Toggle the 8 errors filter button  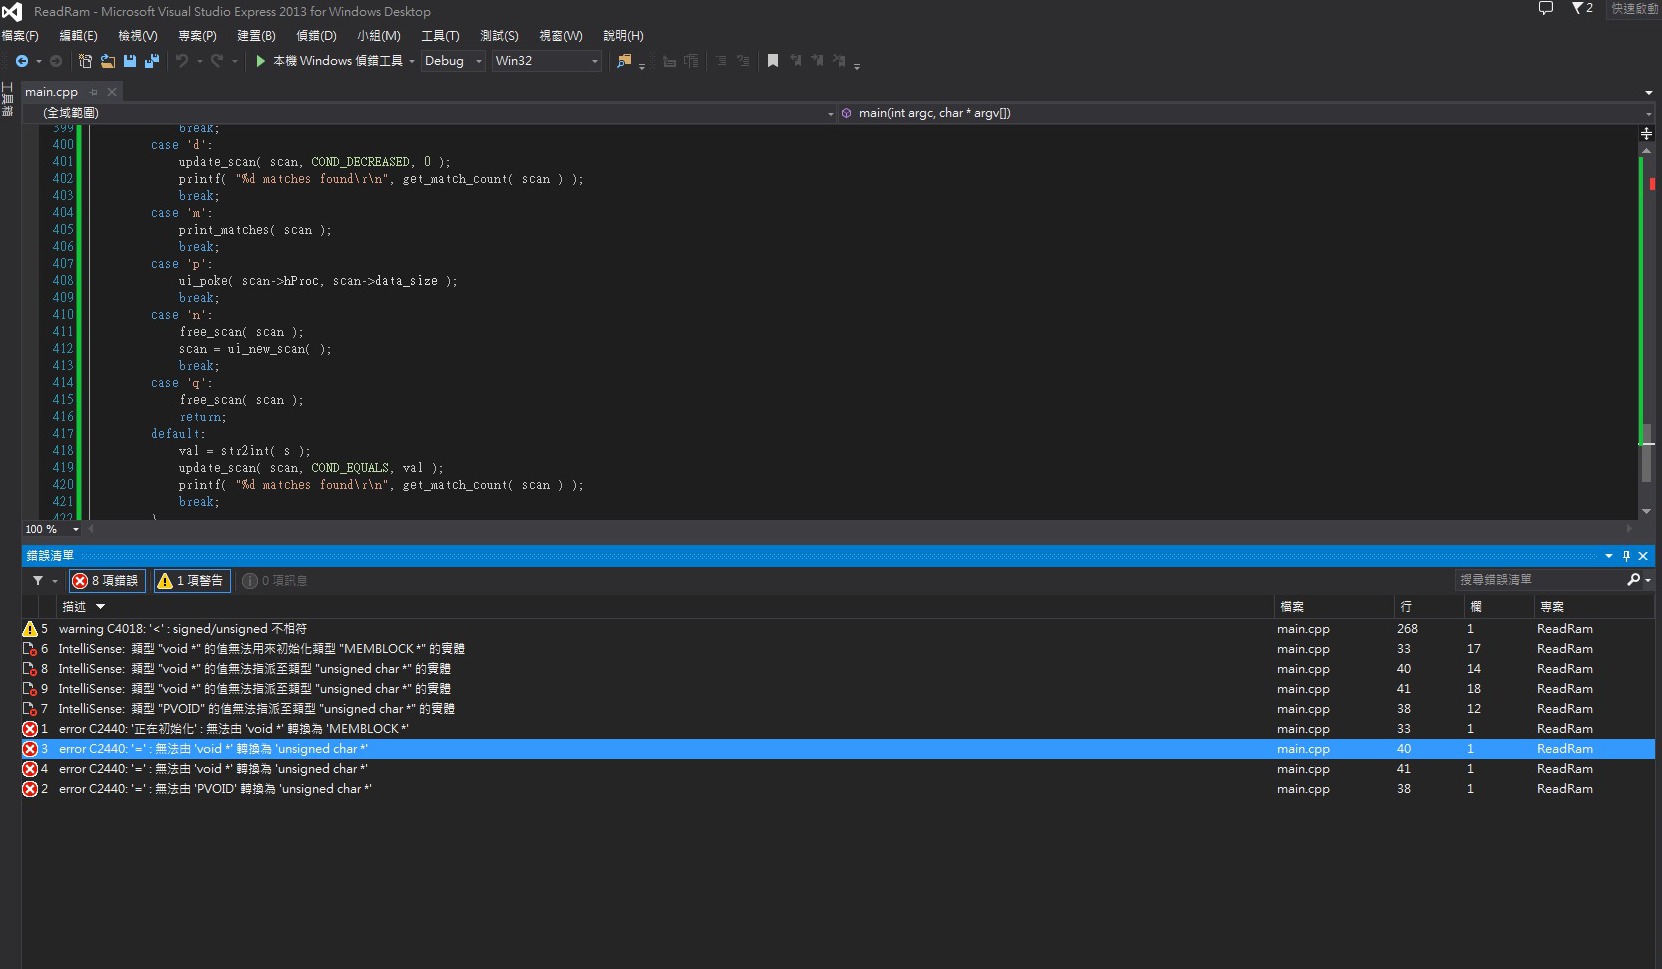(x=106, y=581)
